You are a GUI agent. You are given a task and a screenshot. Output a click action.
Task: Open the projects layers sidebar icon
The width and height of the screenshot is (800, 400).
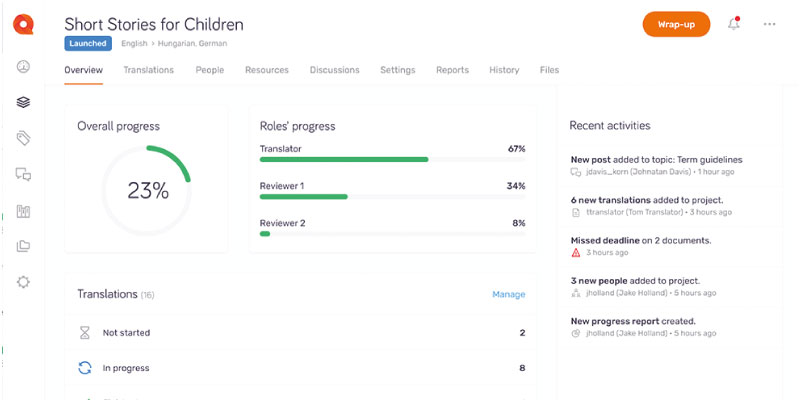(x=23, y=103)
